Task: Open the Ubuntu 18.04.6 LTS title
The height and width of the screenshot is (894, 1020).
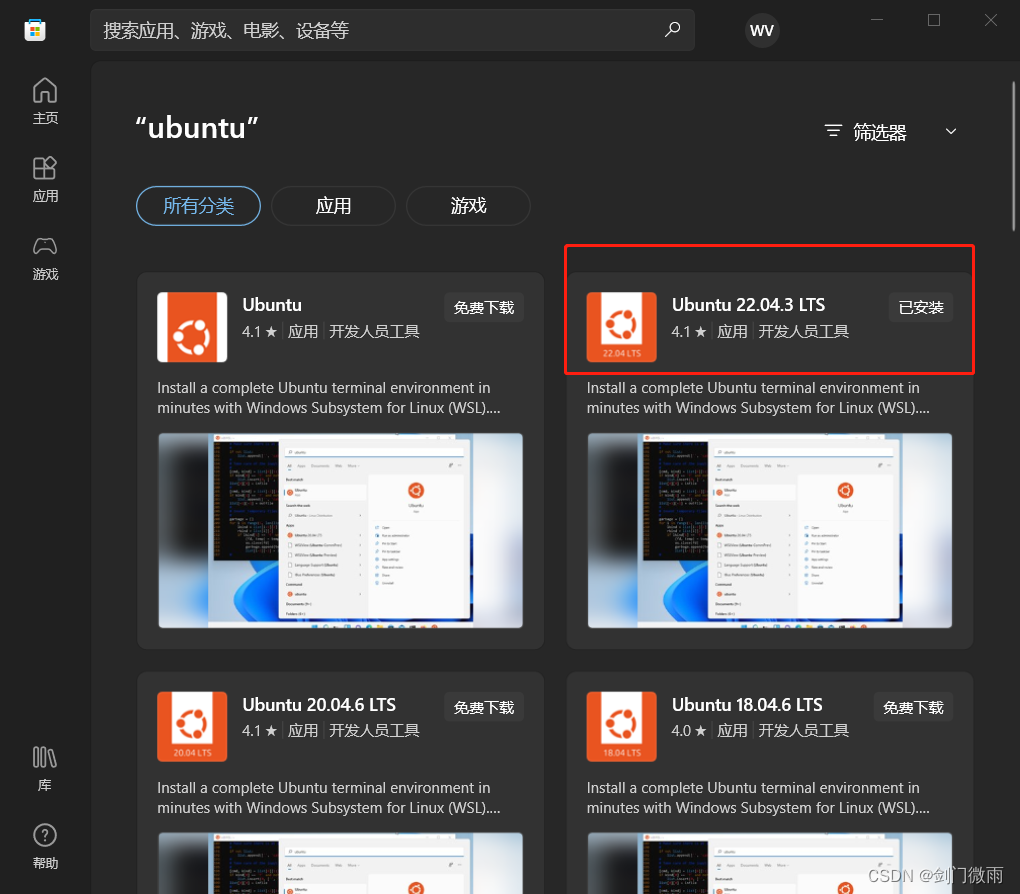Action: pos(747,705)
